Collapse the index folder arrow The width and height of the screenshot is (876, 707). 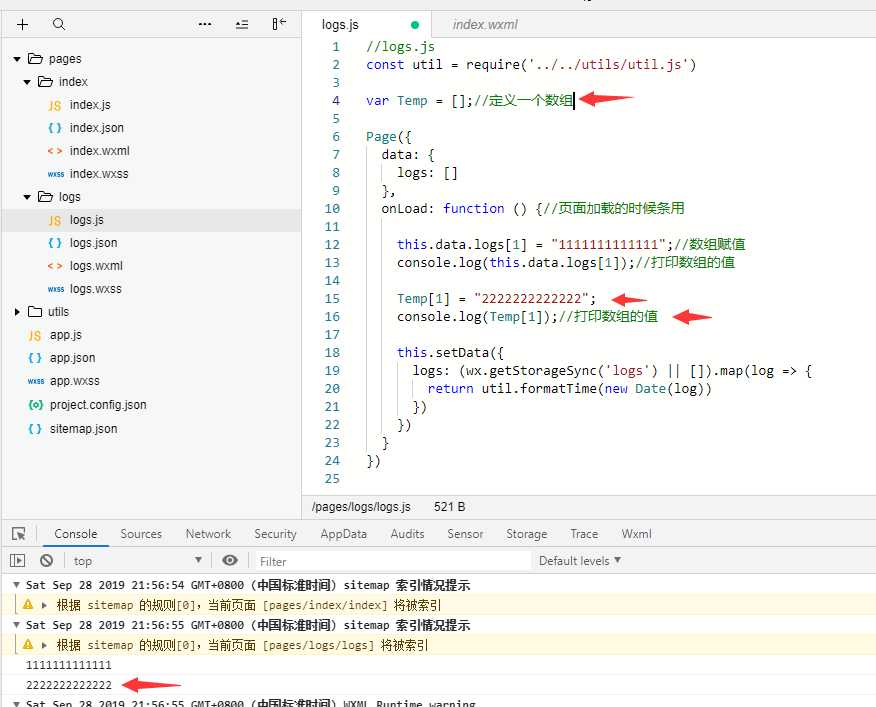pos(27,82)
